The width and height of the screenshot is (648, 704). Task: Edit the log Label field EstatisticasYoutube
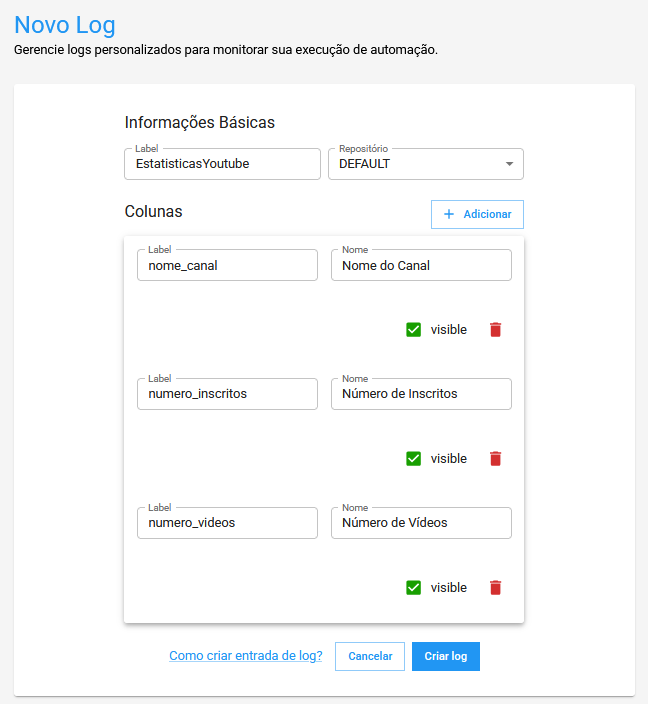[x=222, y=164]
